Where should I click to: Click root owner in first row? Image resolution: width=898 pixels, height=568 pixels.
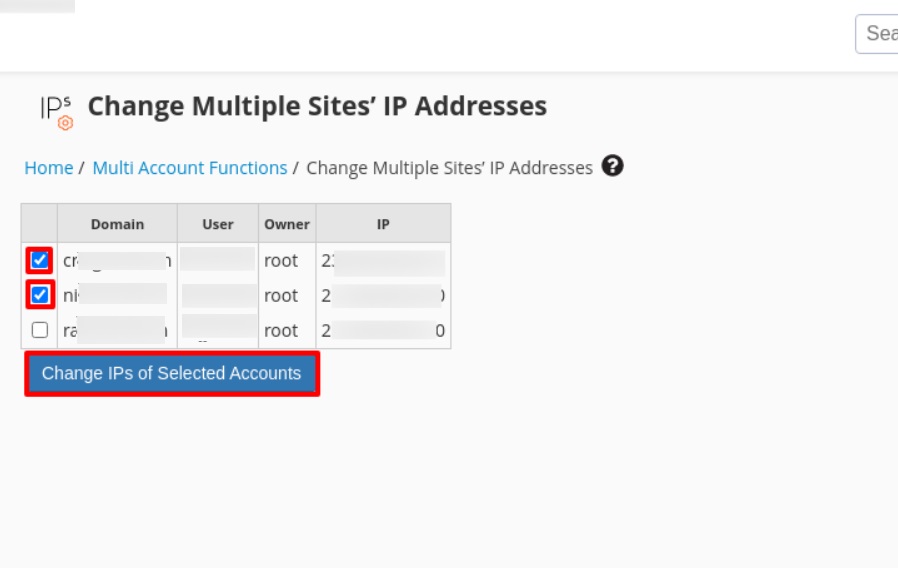[281, 261]
